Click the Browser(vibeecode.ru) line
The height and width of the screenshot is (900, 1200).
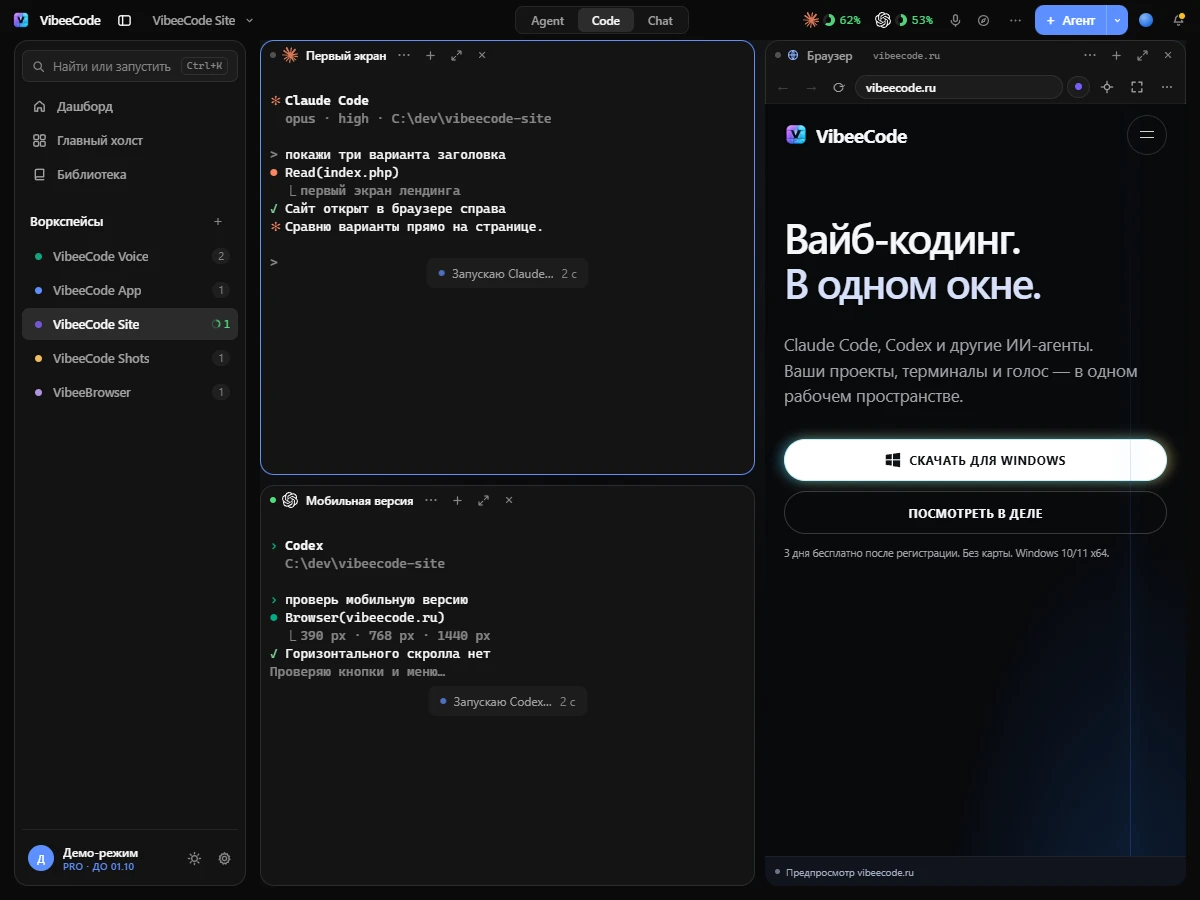(x=365, y=618)
